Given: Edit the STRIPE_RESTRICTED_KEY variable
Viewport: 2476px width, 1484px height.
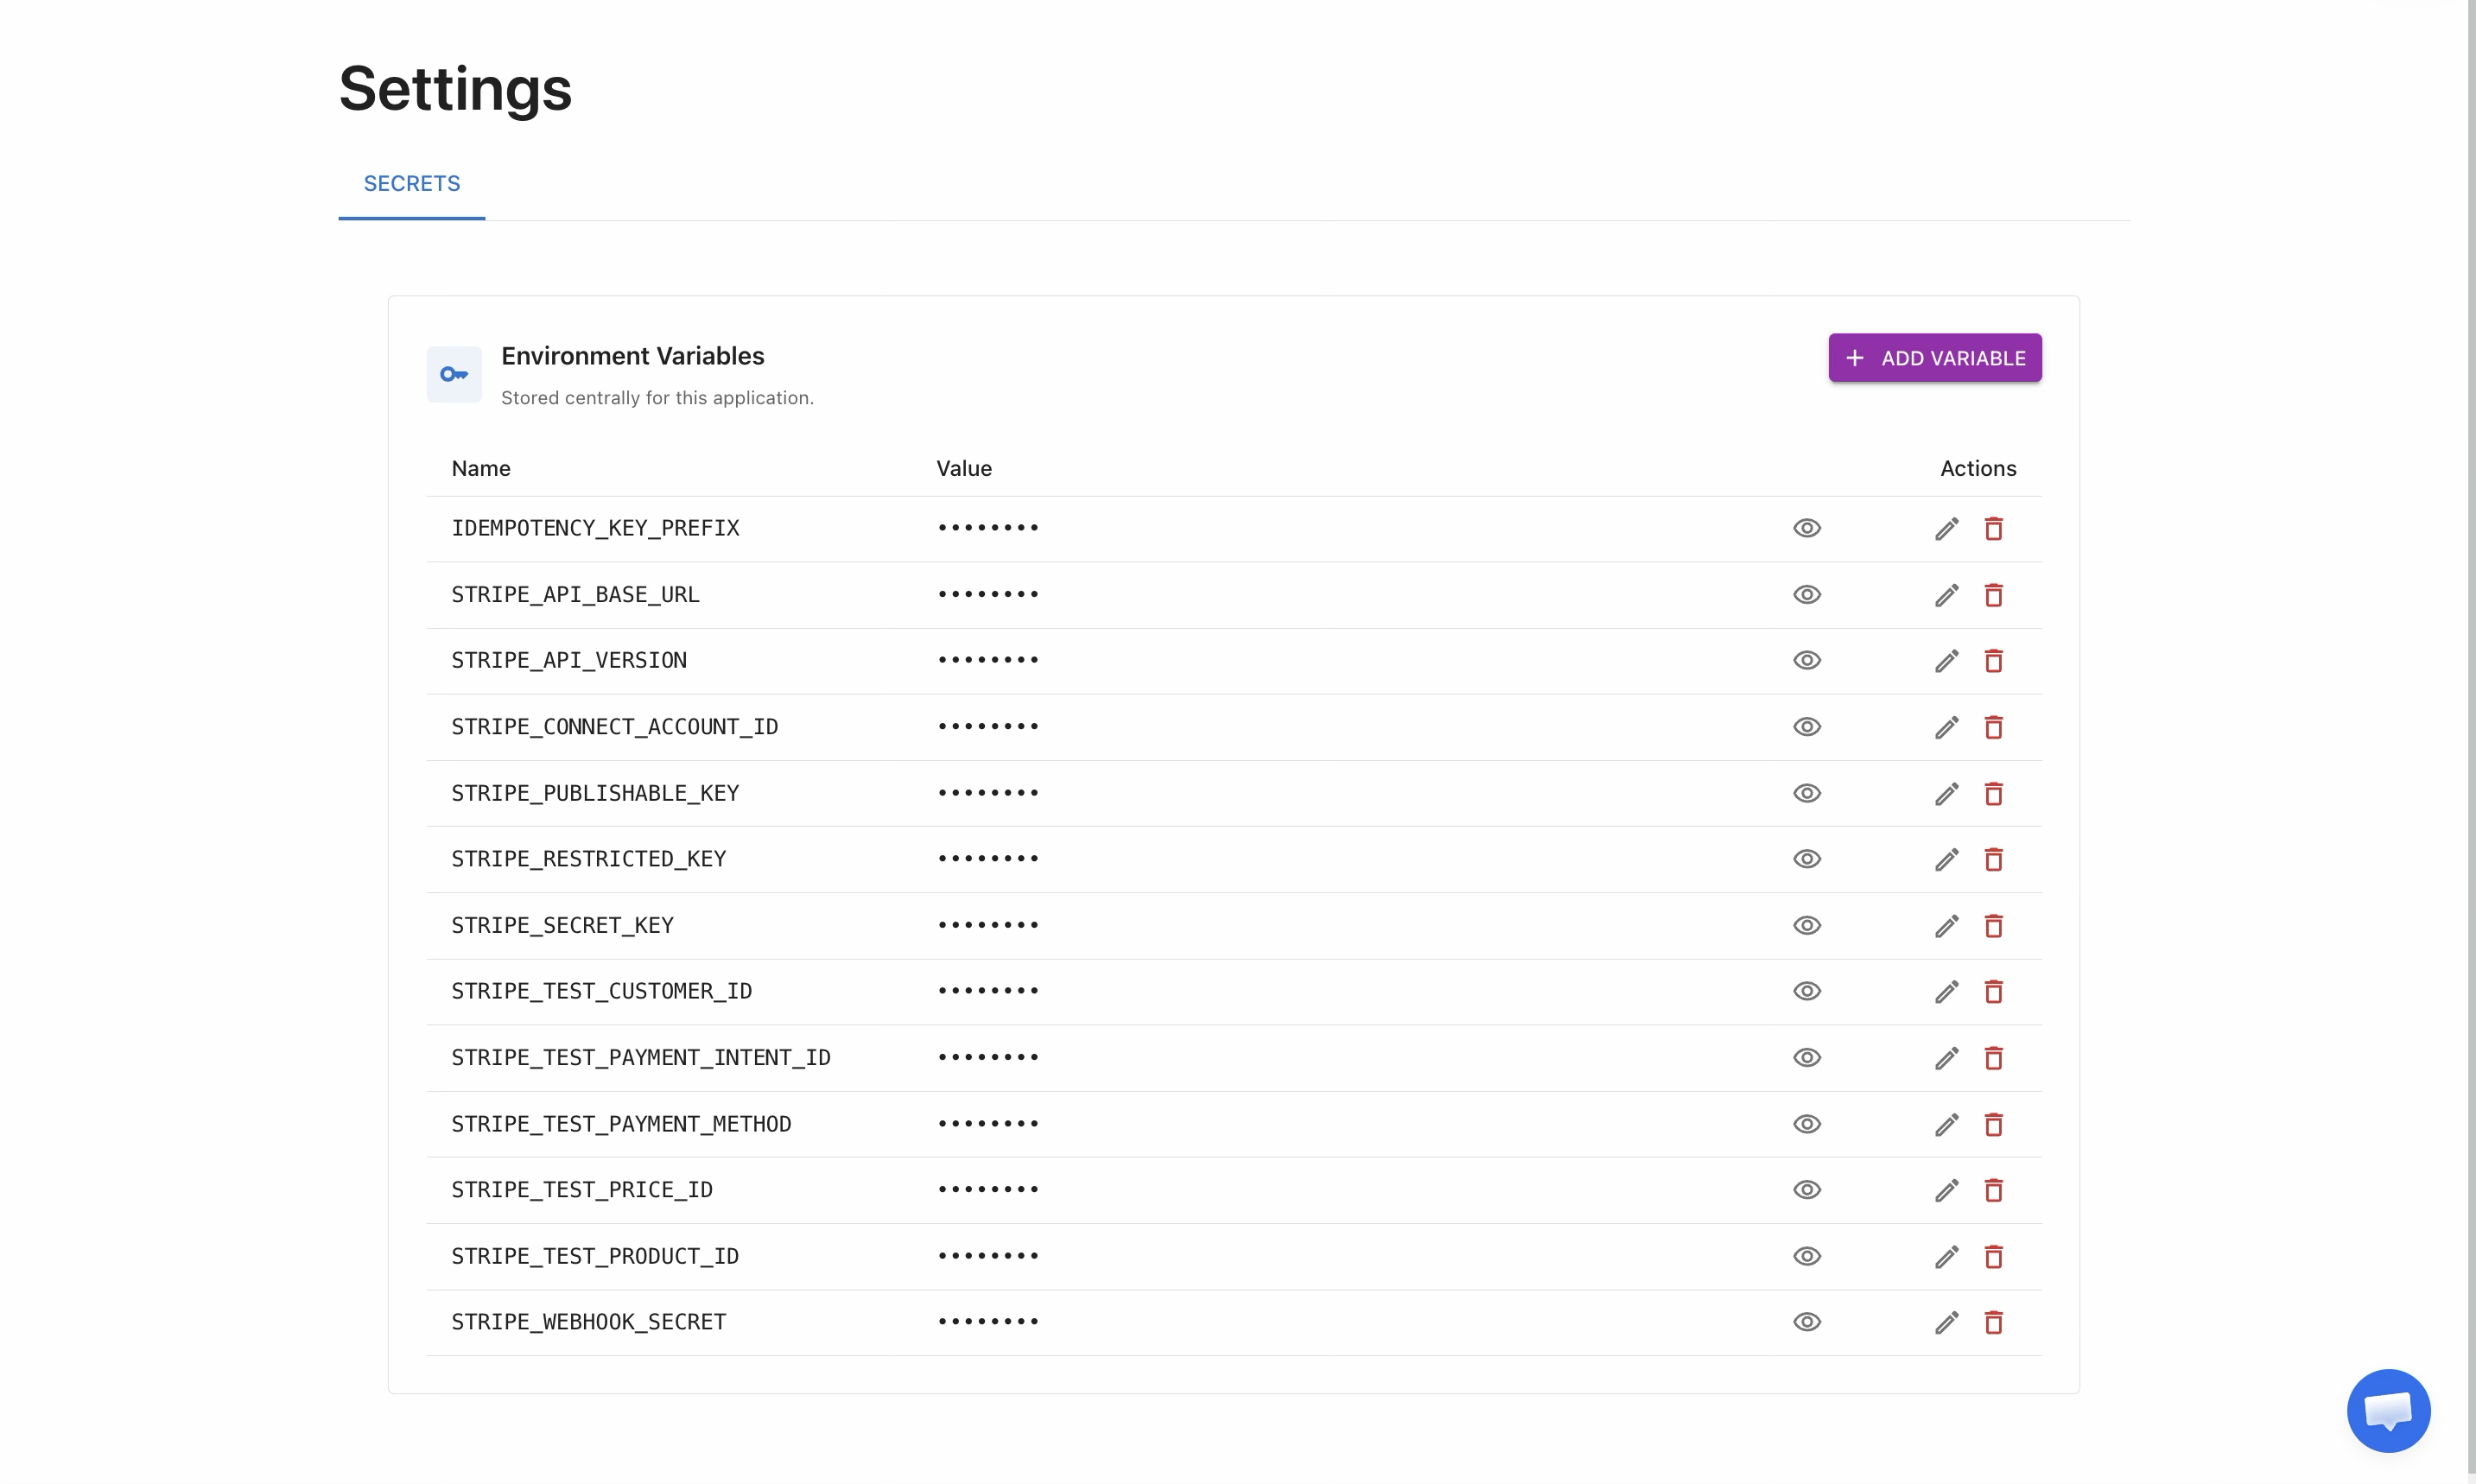Looking at the screenshot, I should click(1946, 860).
